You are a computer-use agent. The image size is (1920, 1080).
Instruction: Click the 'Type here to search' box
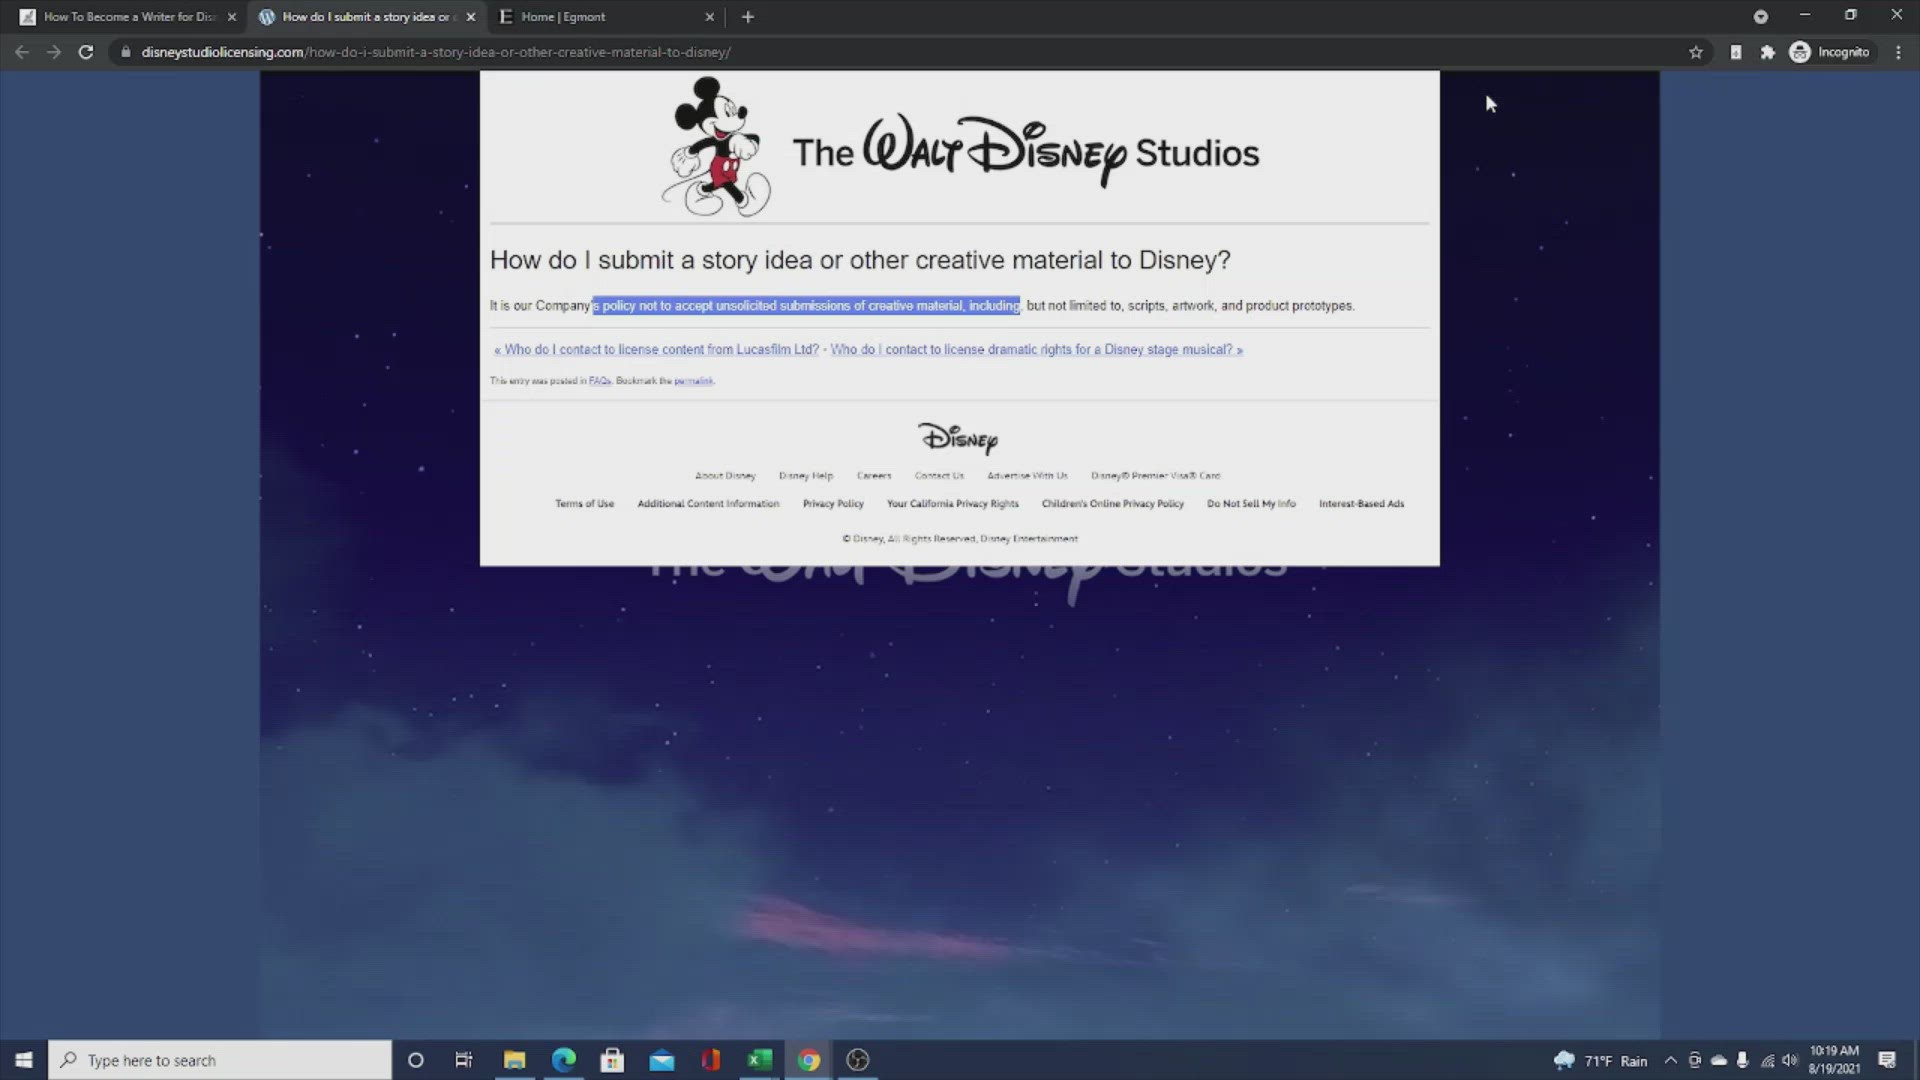[x=220, y=1060]
